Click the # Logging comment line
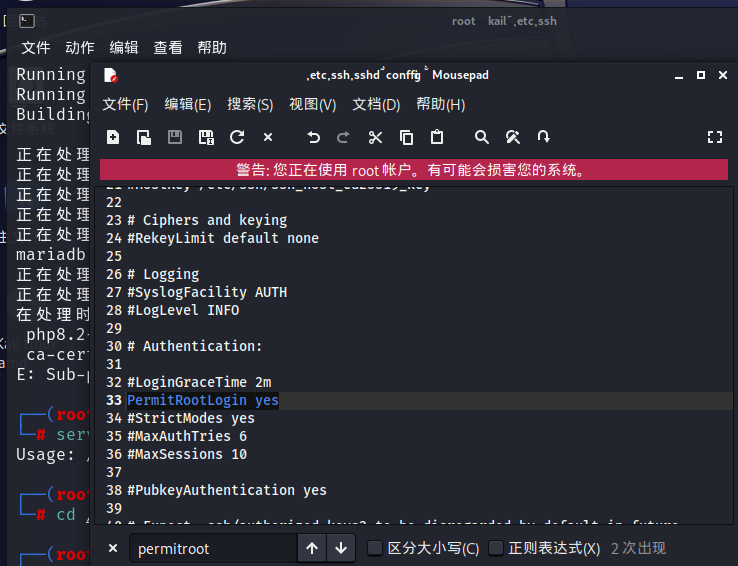This screenshot has height=566, width=738. pyautogui.click(x=163, y=274)
